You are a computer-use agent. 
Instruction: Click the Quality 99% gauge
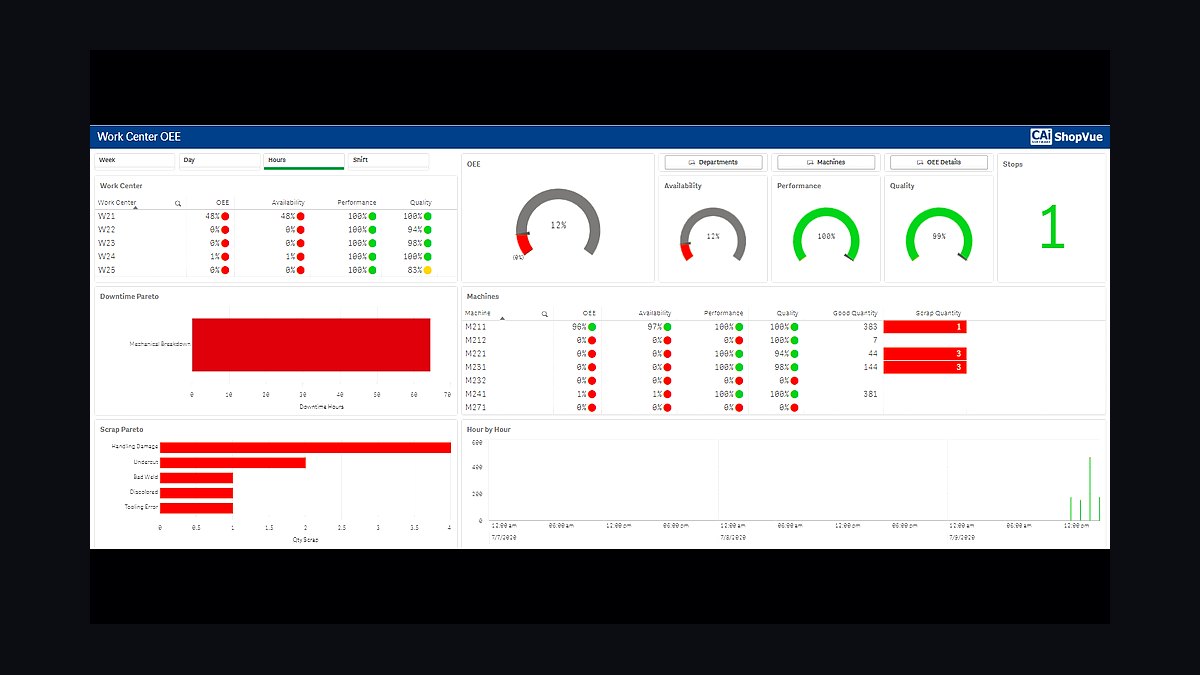939,236
